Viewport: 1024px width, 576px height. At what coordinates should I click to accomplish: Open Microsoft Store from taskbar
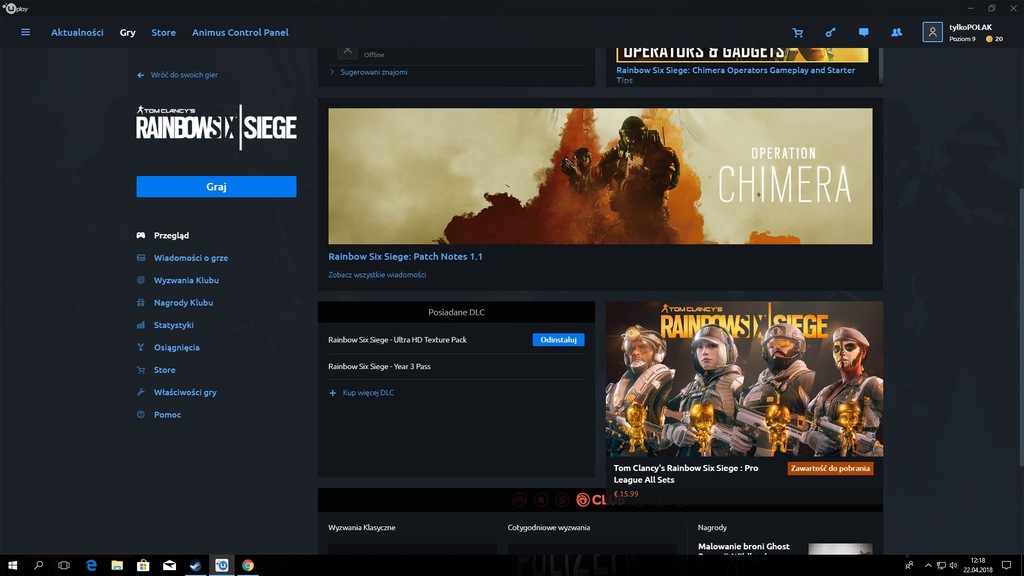click(143, 566)
